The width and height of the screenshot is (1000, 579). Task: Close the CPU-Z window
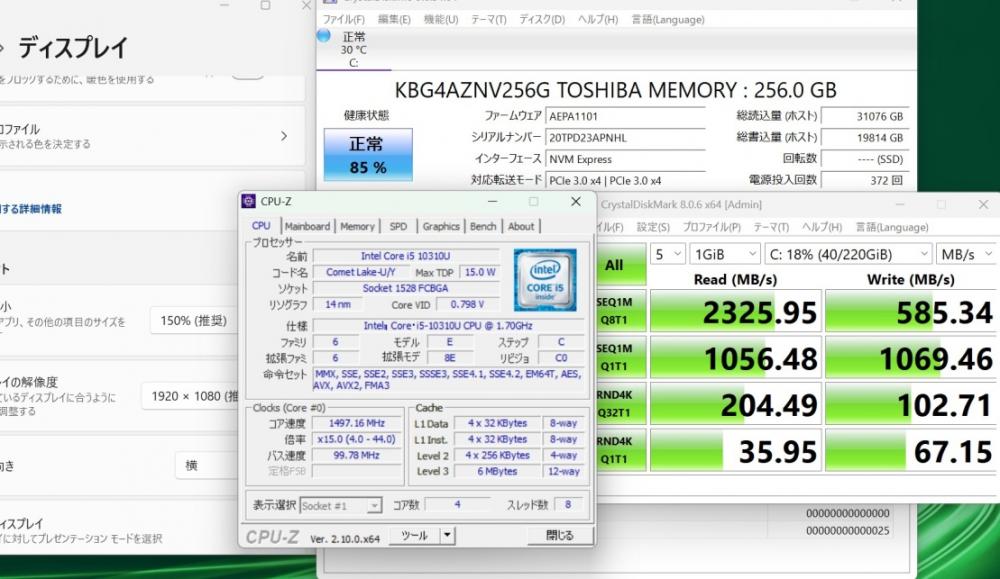(x=576, y=202)
